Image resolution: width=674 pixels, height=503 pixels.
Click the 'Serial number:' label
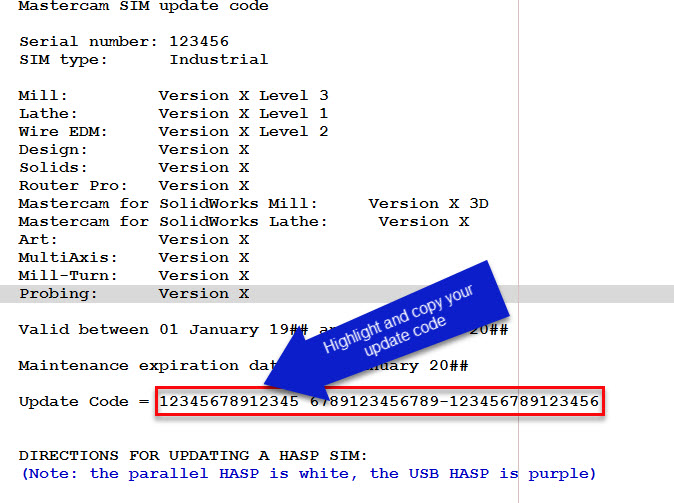tap(88, 41)
